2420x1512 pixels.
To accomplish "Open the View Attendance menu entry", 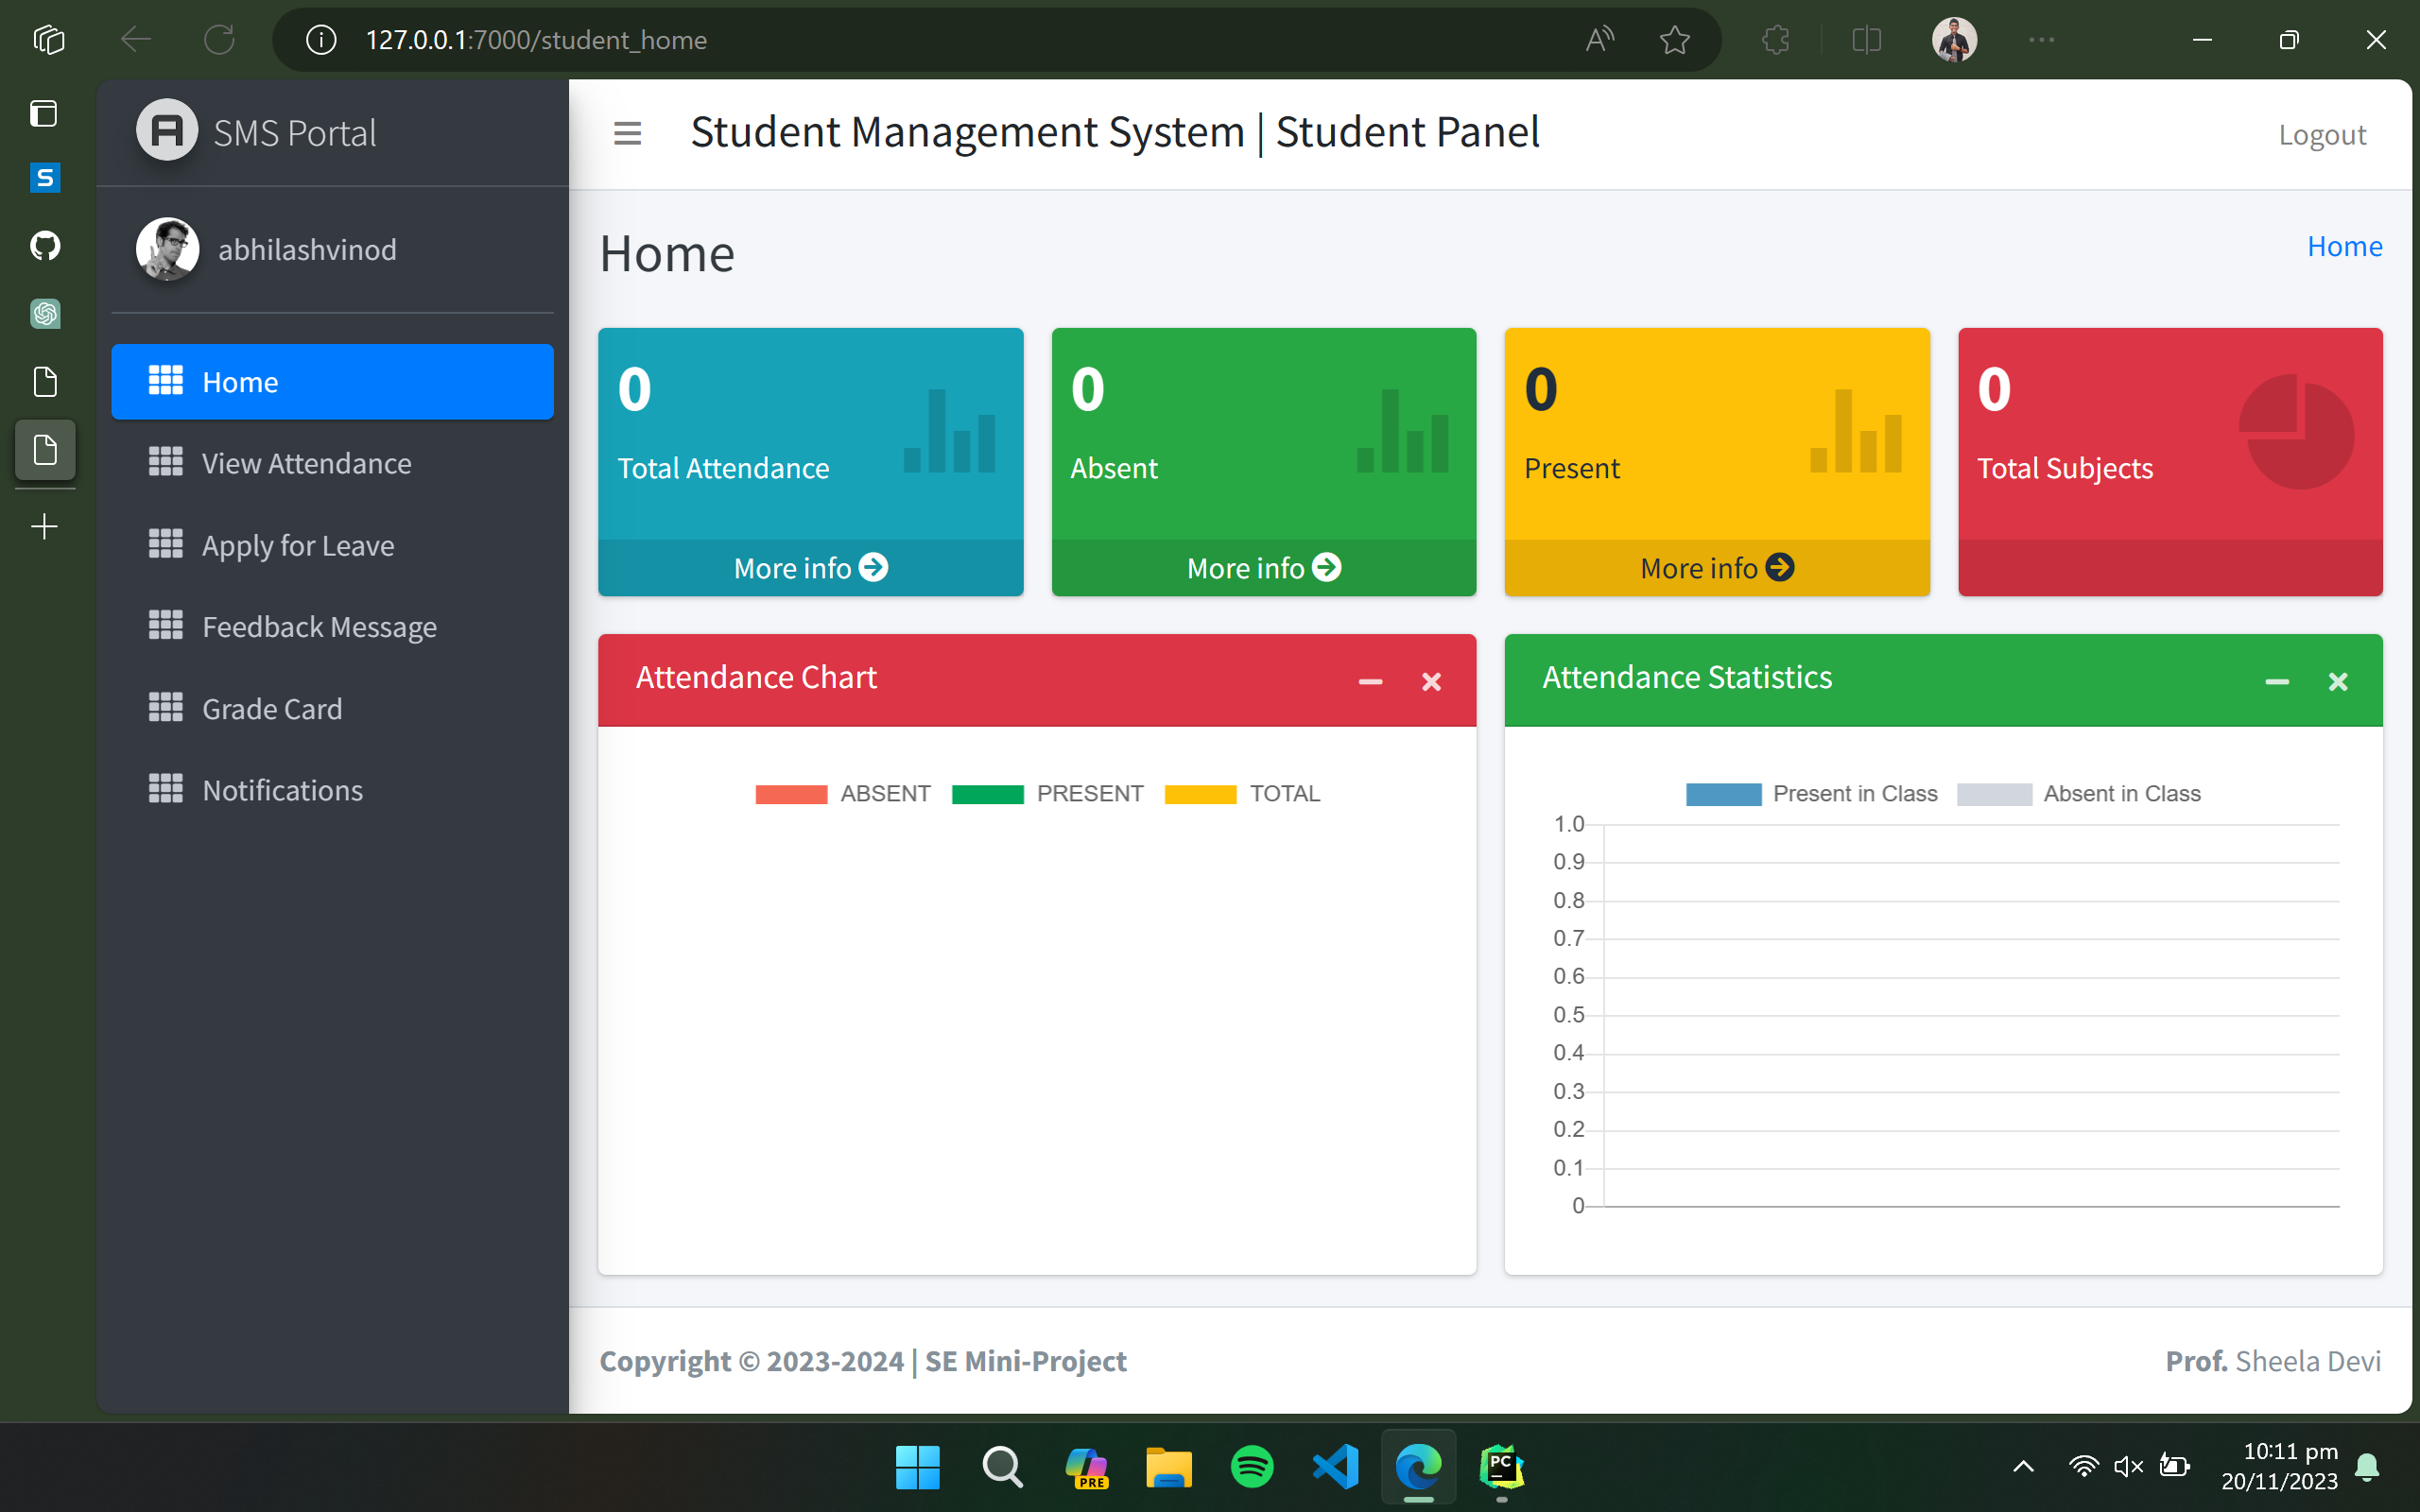I will click(x=306, y=463).
